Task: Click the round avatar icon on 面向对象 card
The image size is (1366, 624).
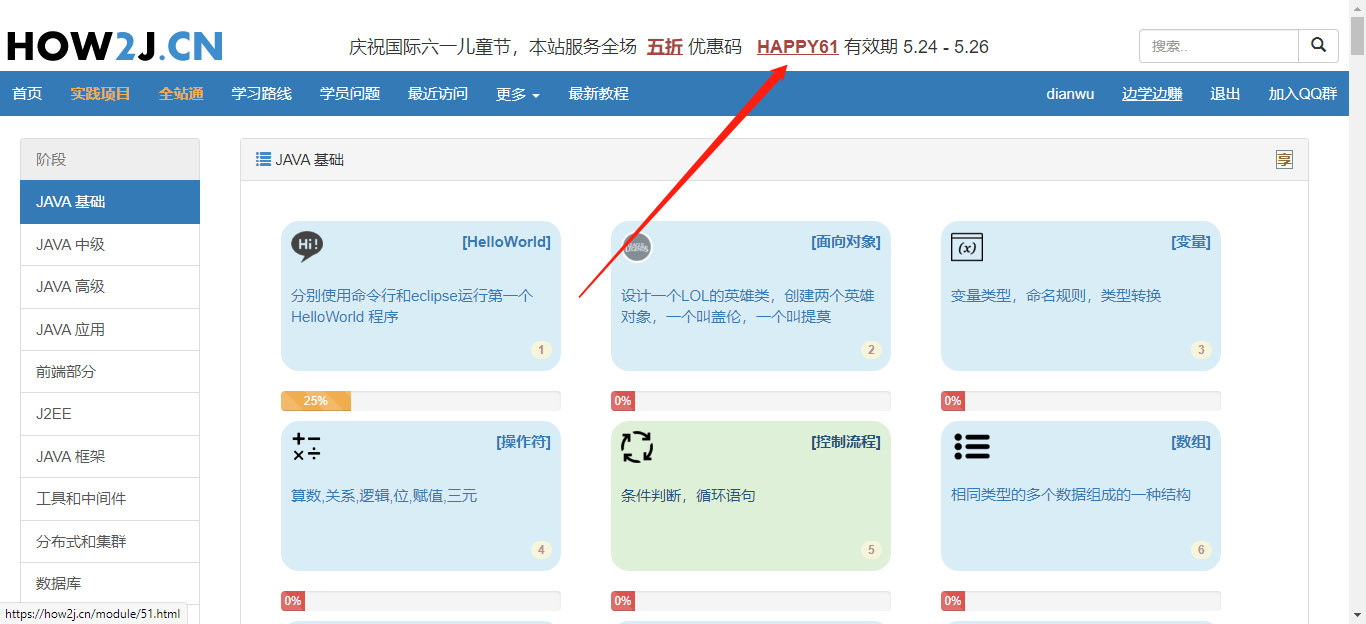Action: (x=637, y=247)
